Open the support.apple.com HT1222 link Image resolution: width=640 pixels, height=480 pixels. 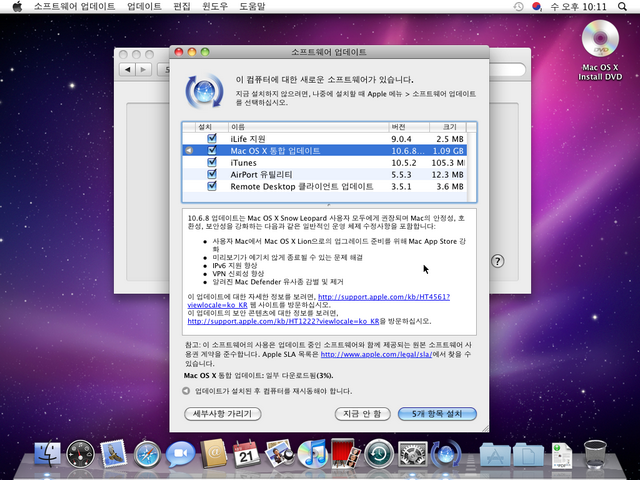[283, 321]
